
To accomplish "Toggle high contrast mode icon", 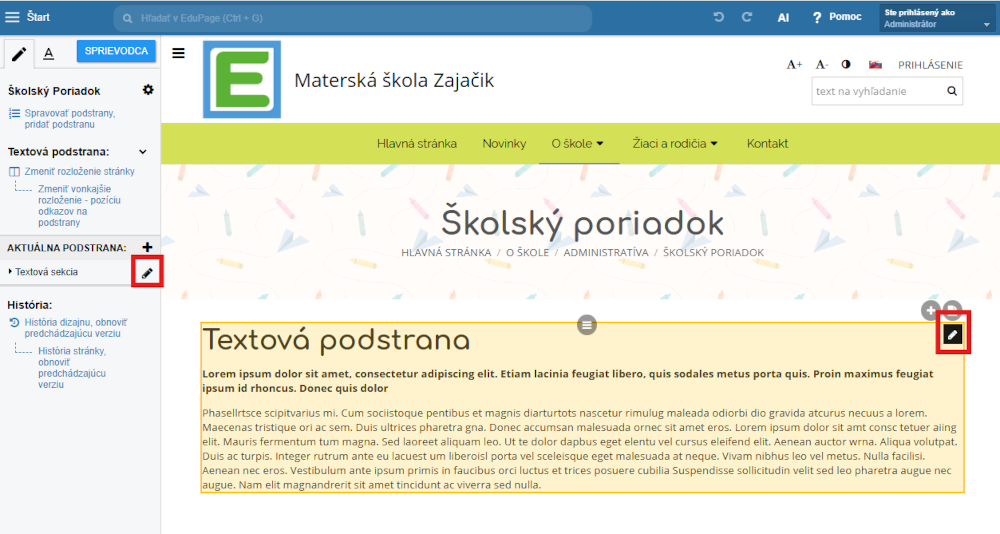I will tap(846, 65).
